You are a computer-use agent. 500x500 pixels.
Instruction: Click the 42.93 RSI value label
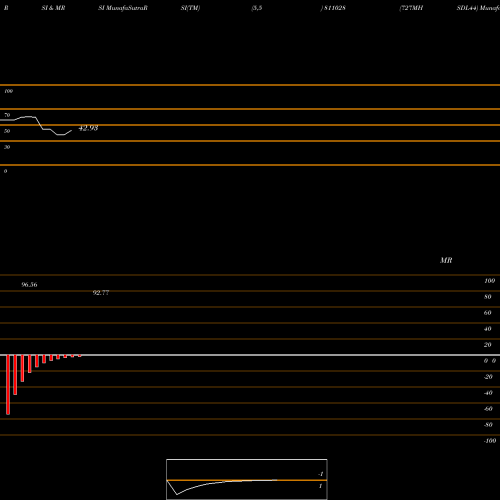click(x=88, y=128)
